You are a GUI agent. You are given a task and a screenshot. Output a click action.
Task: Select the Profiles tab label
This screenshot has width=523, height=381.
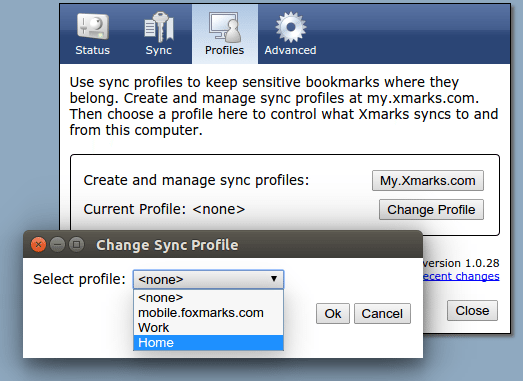coord(224,50)
